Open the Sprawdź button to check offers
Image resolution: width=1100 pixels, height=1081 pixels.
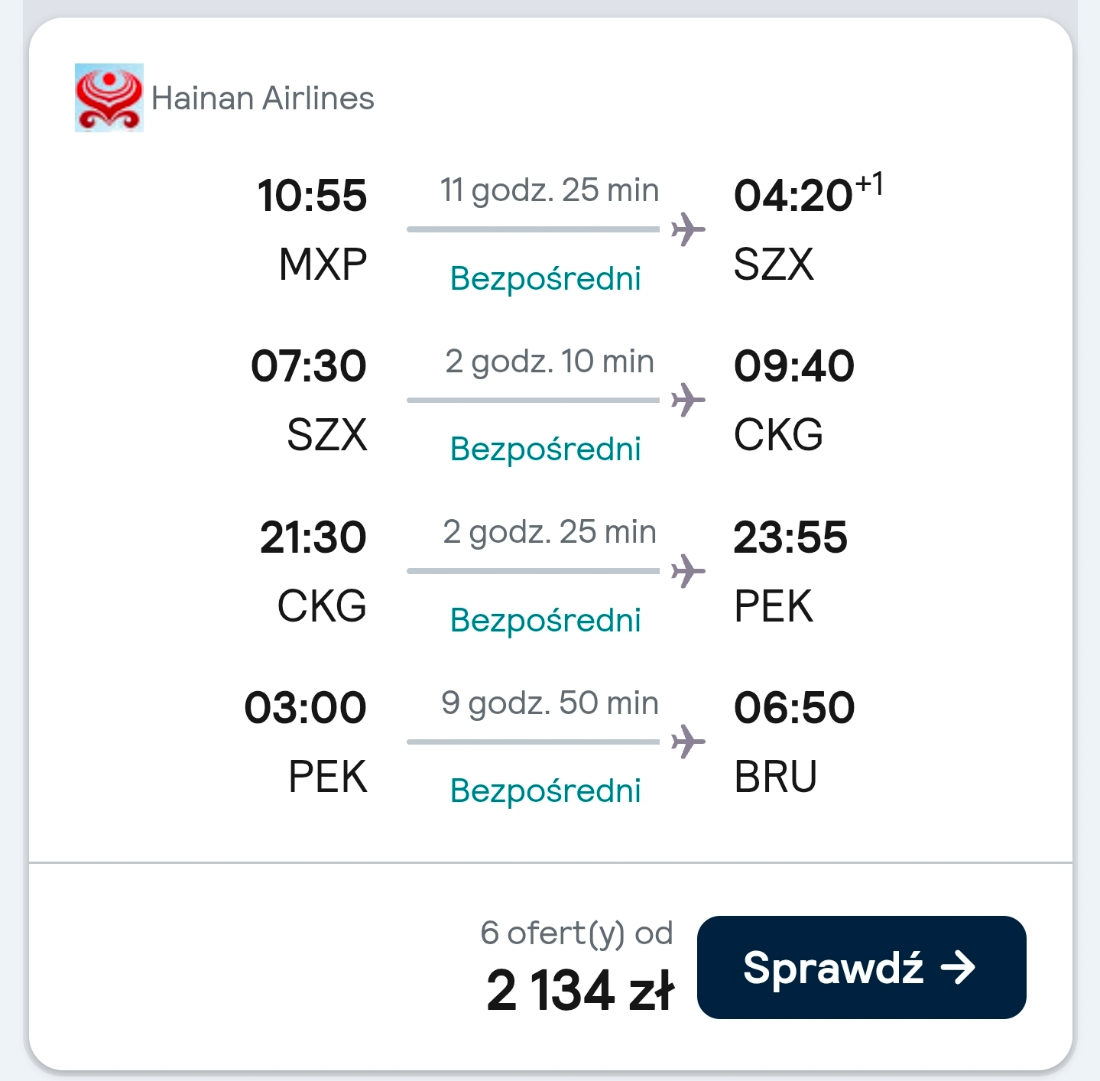click(x=861, y=967)
